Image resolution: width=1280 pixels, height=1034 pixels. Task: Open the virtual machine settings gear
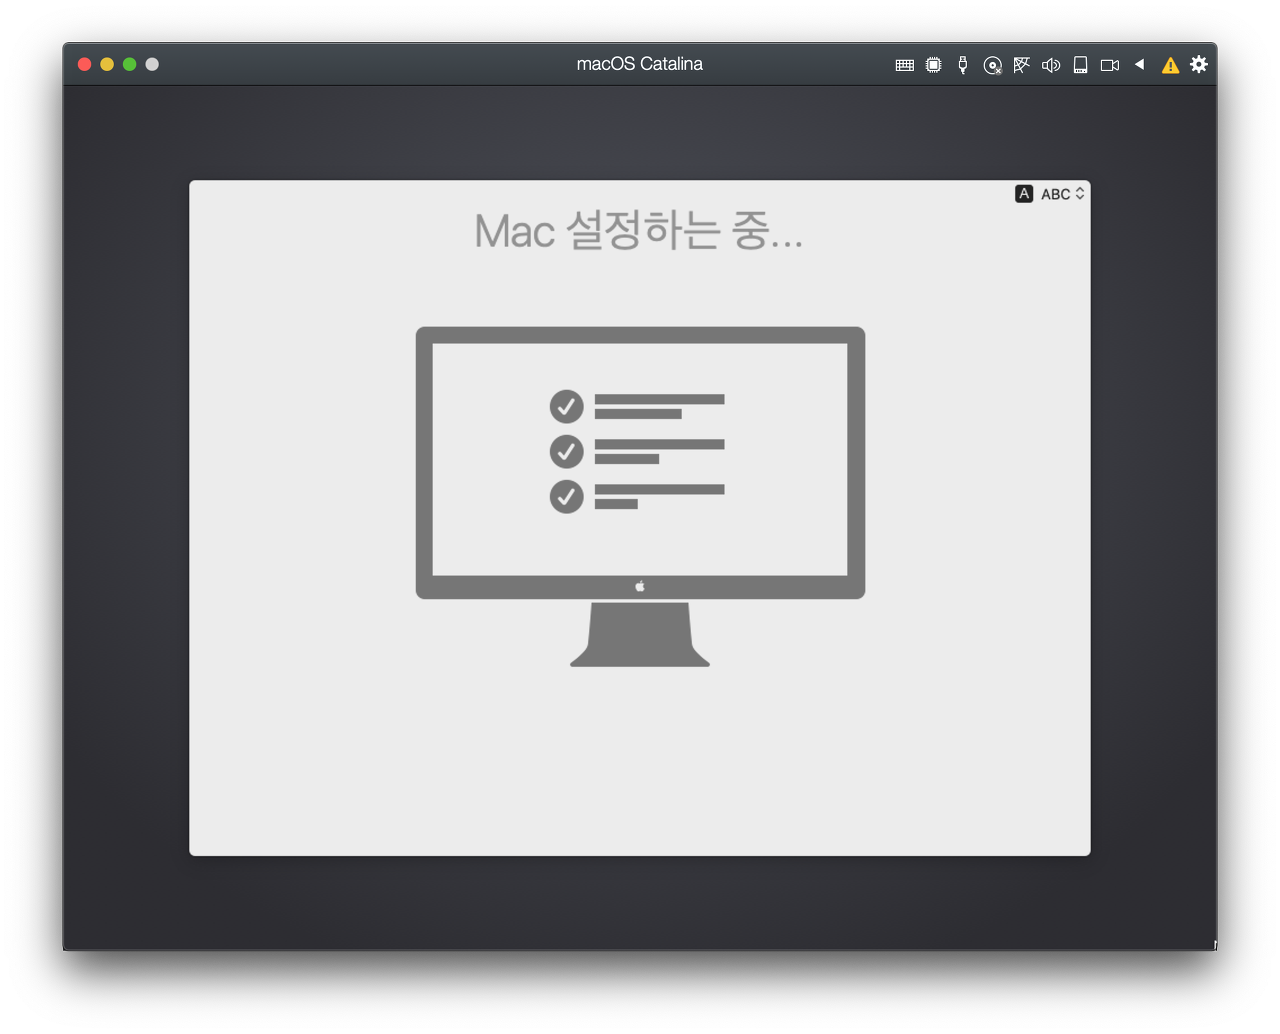point(1199,64)
